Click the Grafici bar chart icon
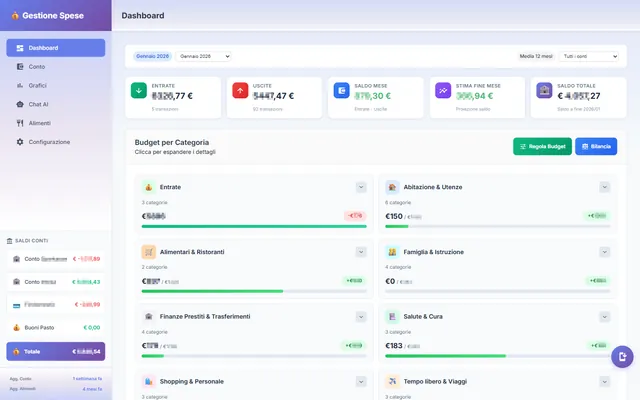Image resolution: width=640 pixels, height=400 pixels. 20,85
